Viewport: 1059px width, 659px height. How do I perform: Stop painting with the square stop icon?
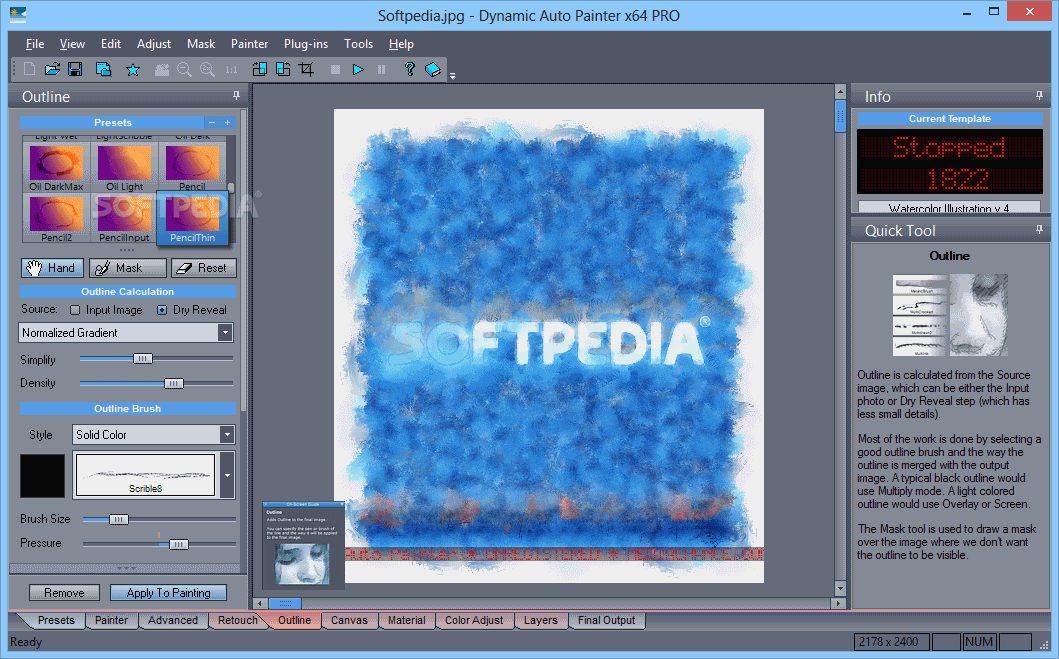point(335,70)
